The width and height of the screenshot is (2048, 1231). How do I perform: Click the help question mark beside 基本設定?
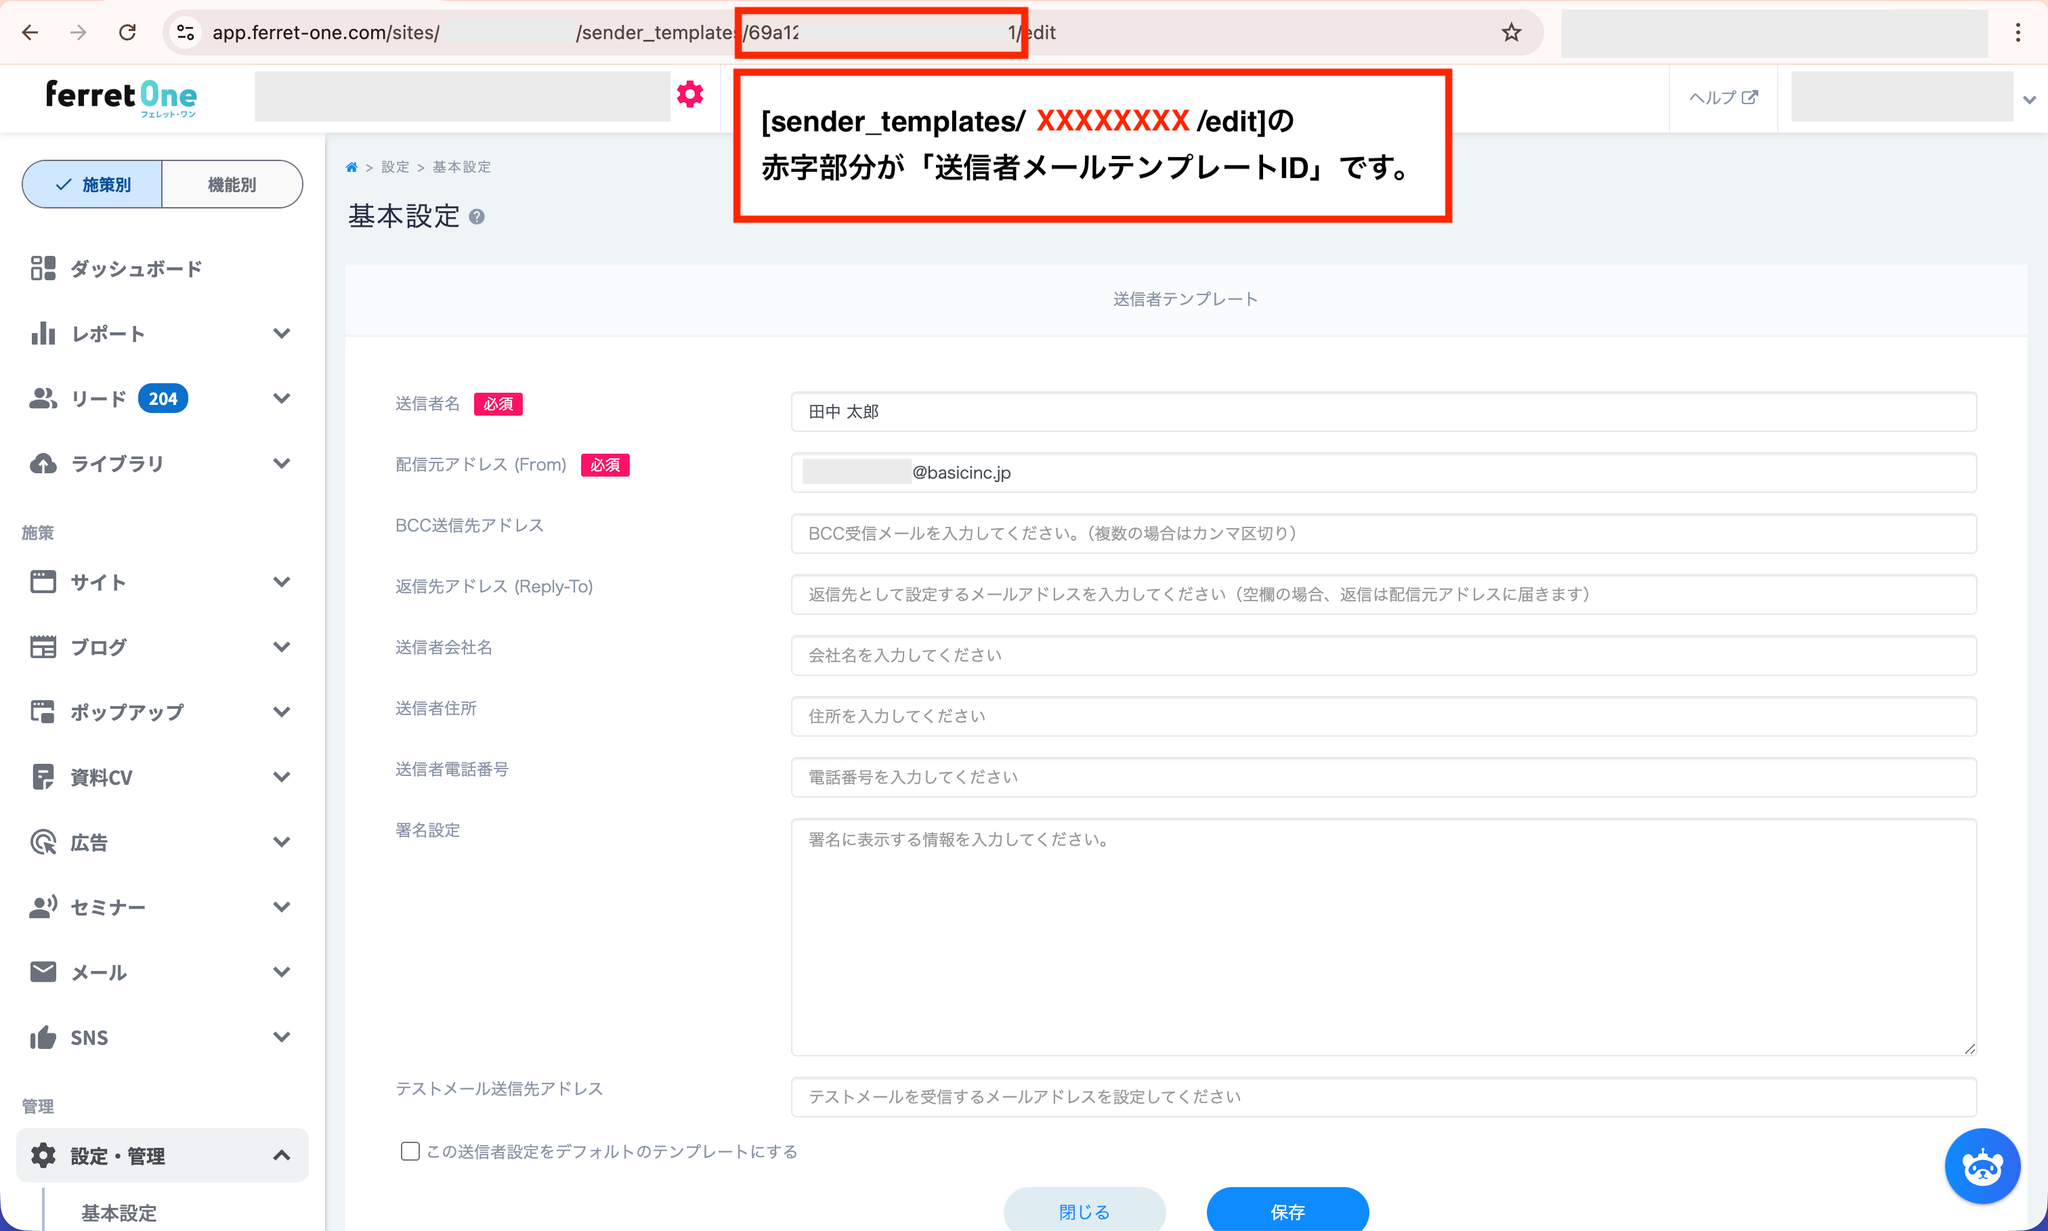(x=477, y=217)
